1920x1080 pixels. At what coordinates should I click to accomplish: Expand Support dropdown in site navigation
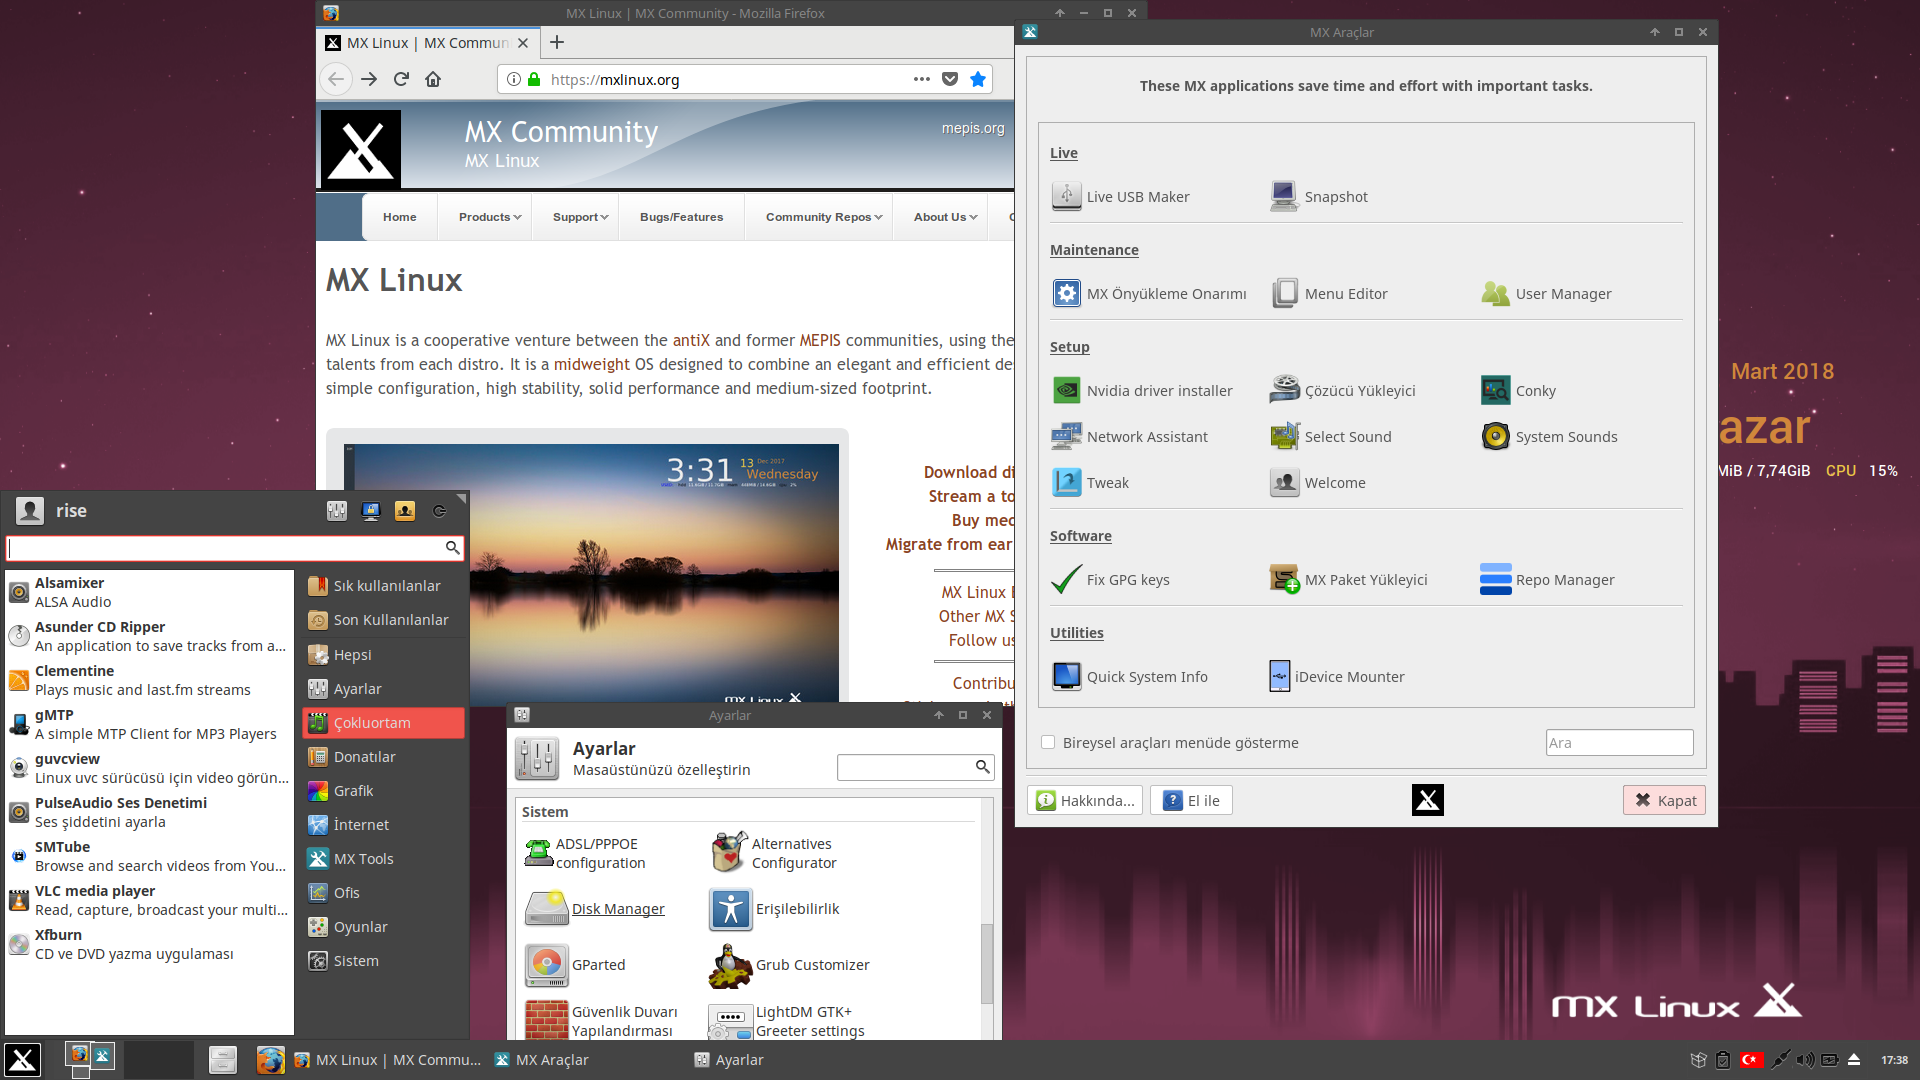tap(580, 217)
